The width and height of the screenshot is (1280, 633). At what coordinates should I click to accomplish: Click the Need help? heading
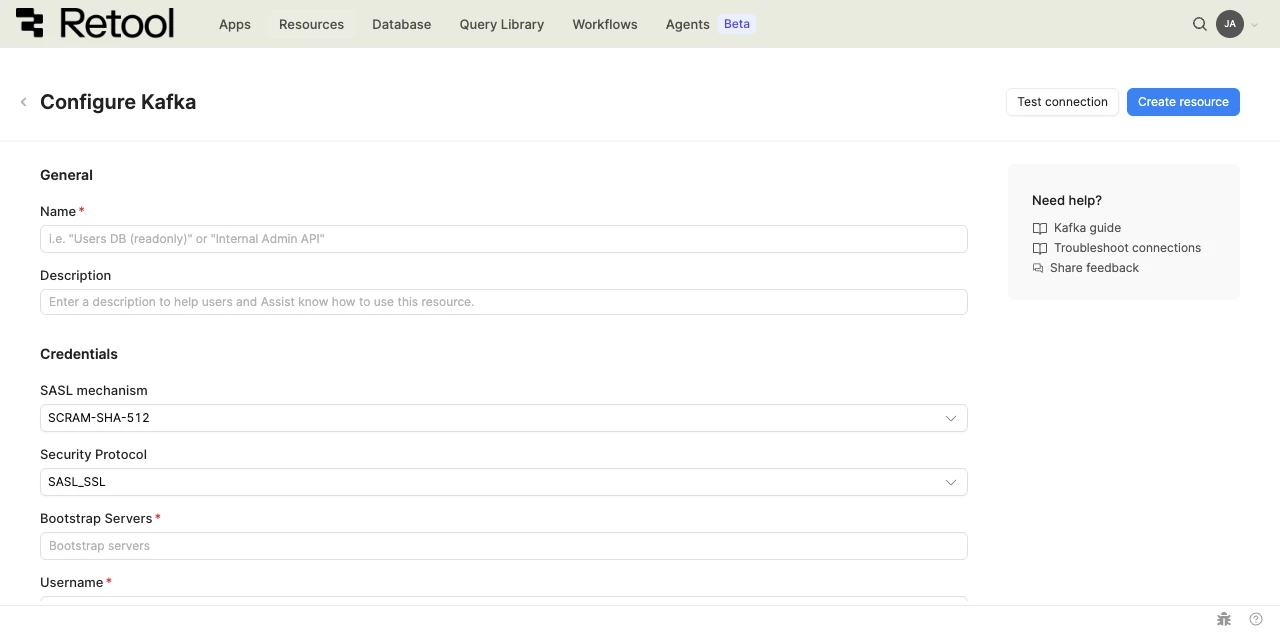[1067, 200]
